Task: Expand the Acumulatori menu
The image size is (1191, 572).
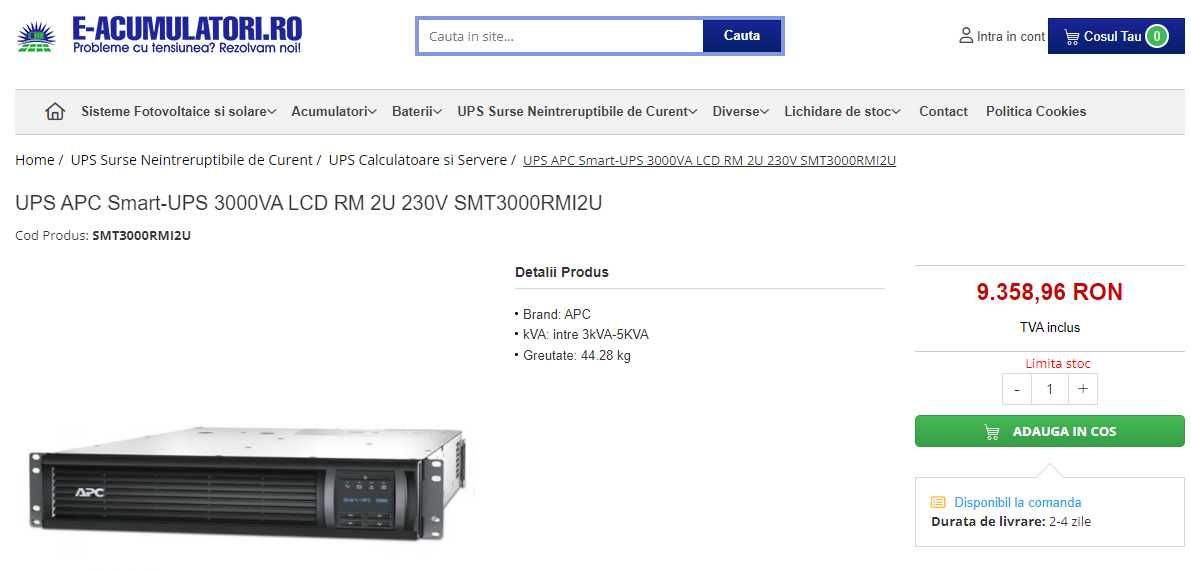Action: 333,112
